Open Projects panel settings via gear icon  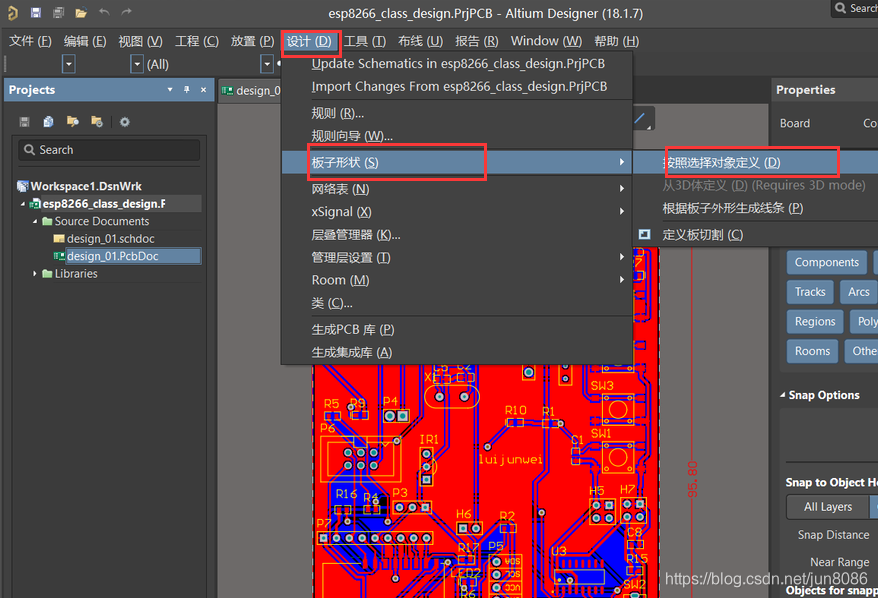(124, 122)
